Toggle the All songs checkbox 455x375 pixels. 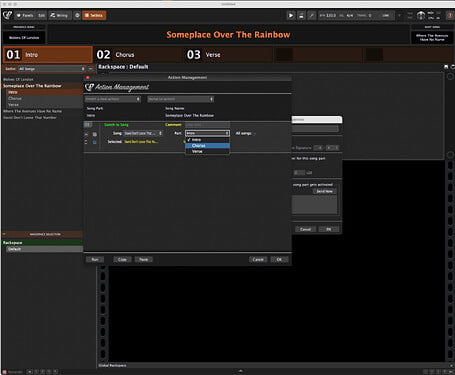255,133
